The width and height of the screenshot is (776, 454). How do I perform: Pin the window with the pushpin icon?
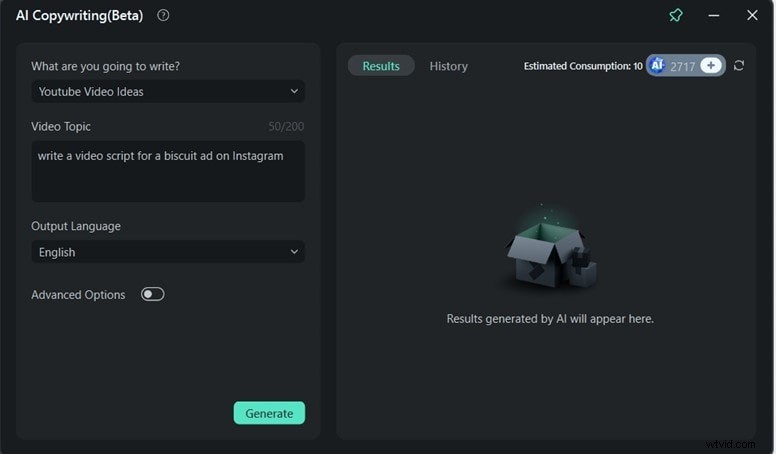click(676, 15)
